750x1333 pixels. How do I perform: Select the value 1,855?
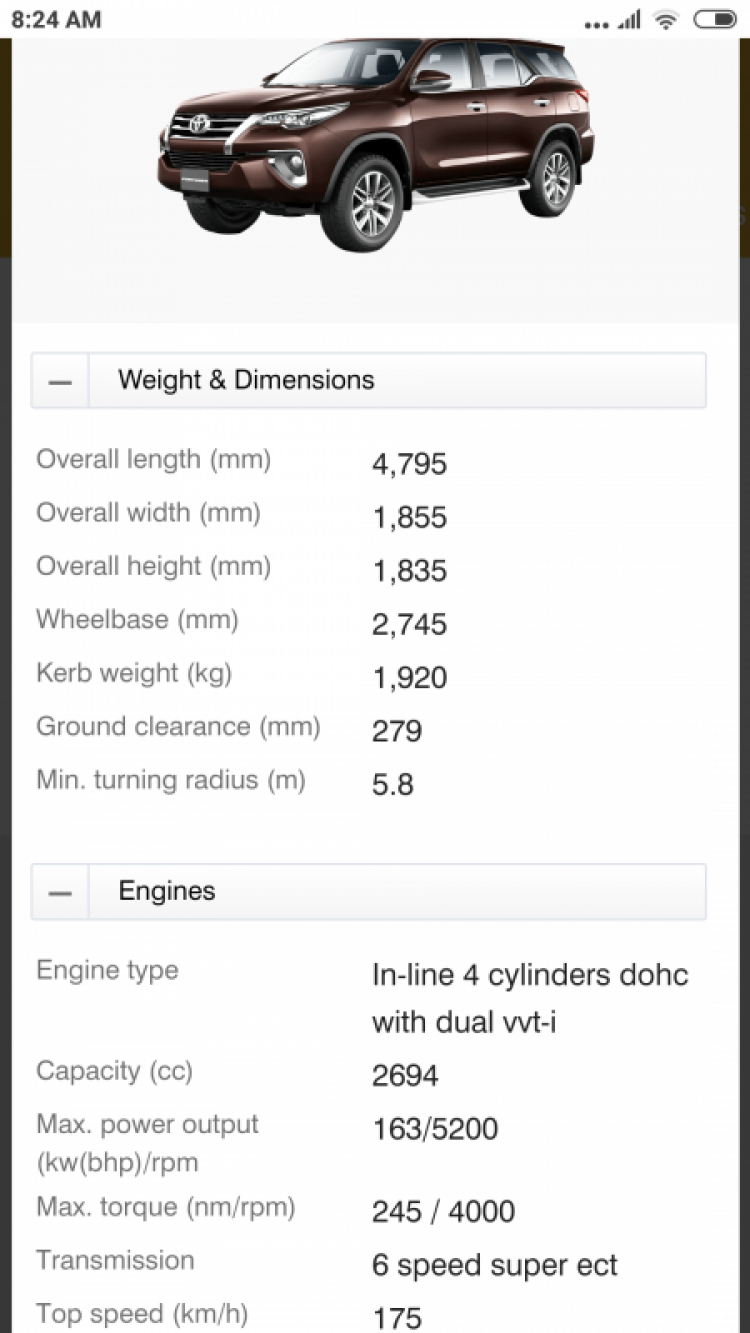pos(409,518)
